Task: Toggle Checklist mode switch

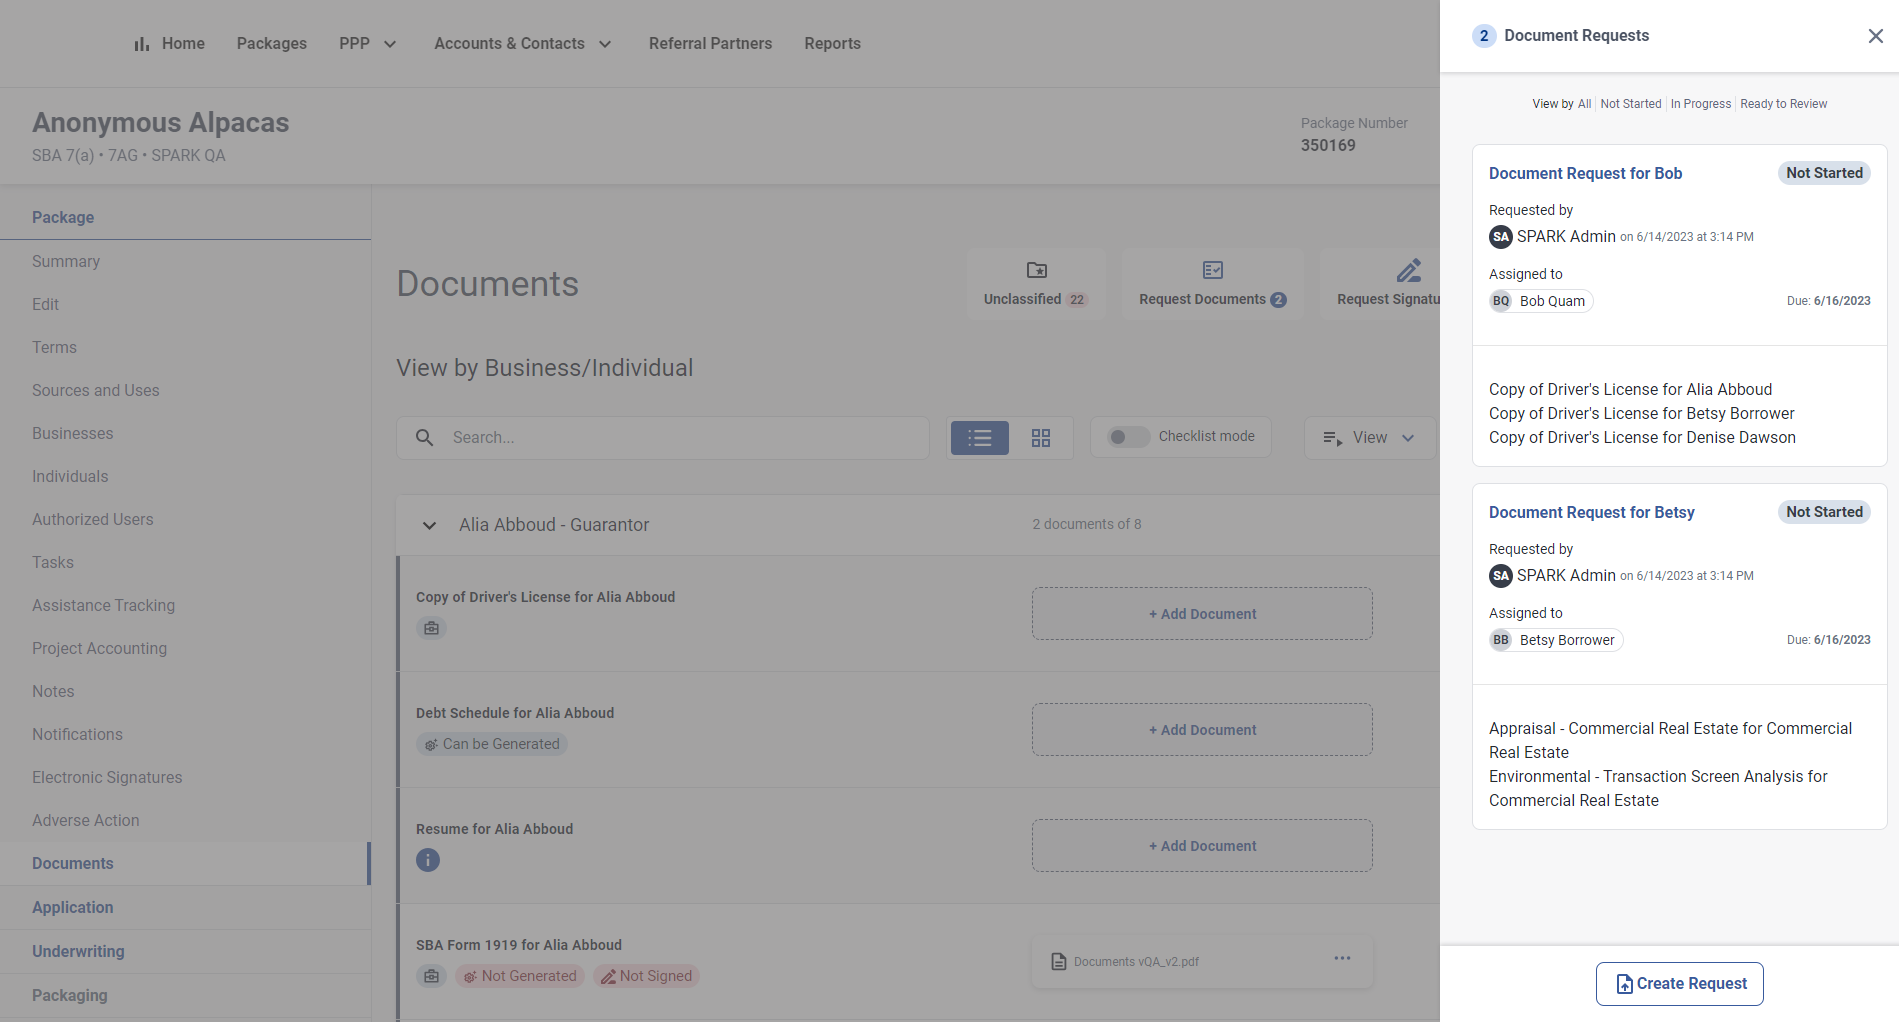Action: 1127,437
